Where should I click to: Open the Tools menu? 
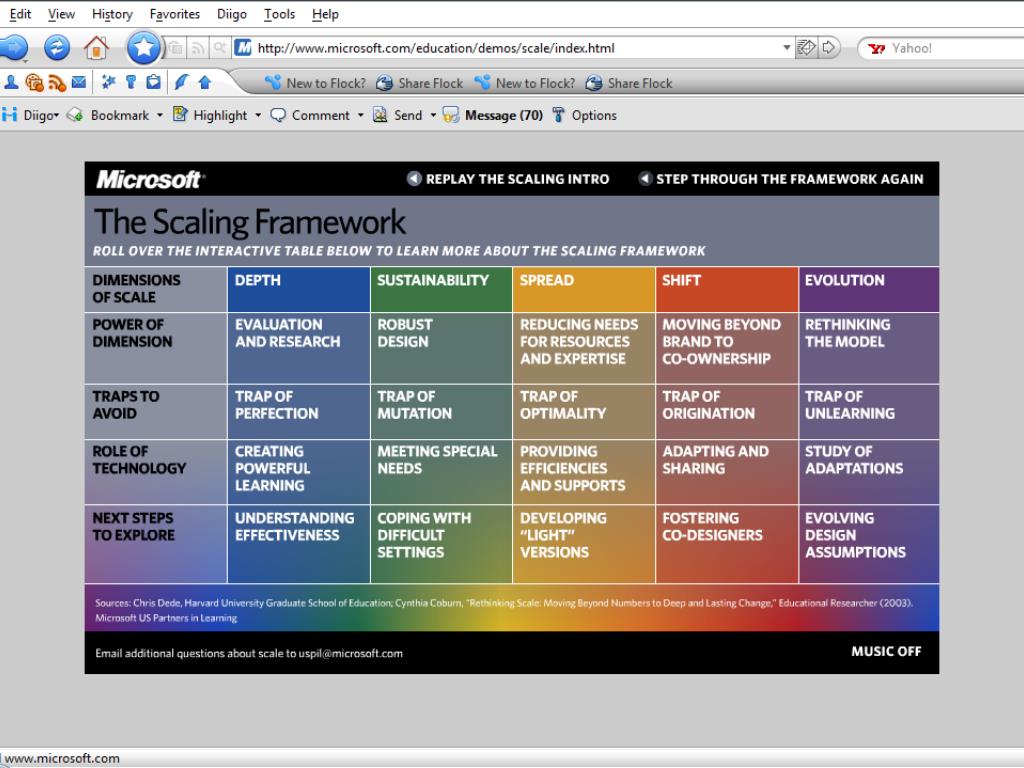[x=280, y=14]
